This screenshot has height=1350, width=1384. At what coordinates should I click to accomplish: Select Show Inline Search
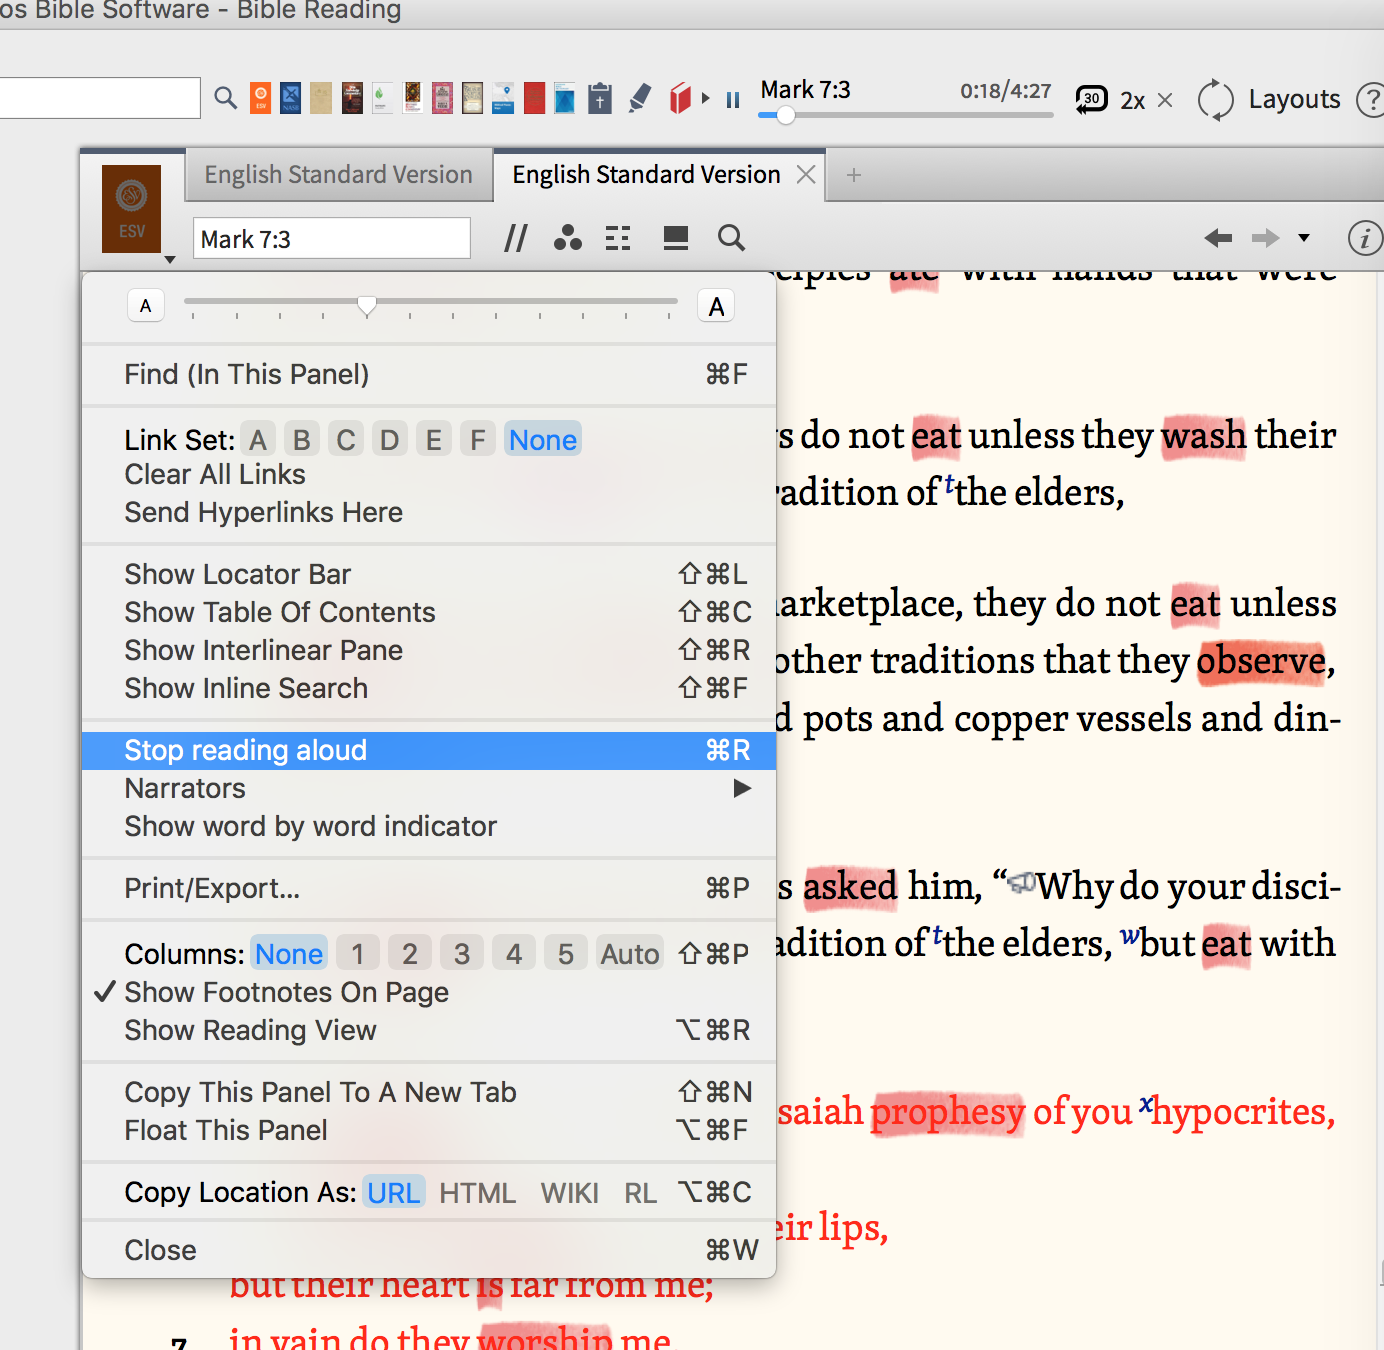point(429,688)
